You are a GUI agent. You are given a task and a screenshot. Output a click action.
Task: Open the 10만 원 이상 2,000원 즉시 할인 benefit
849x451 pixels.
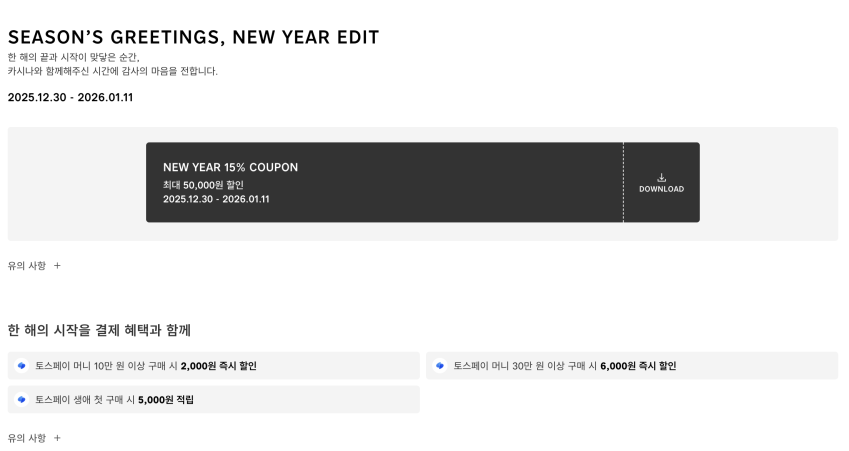point(146,366)
